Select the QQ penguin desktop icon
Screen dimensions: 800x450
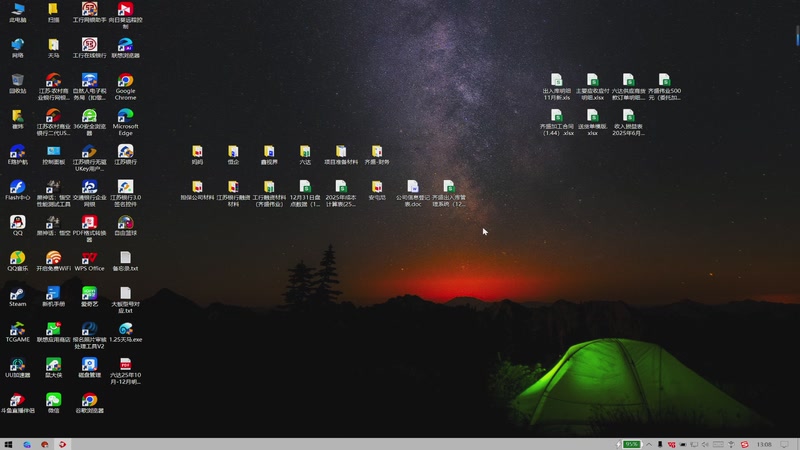tap(18, 225)
